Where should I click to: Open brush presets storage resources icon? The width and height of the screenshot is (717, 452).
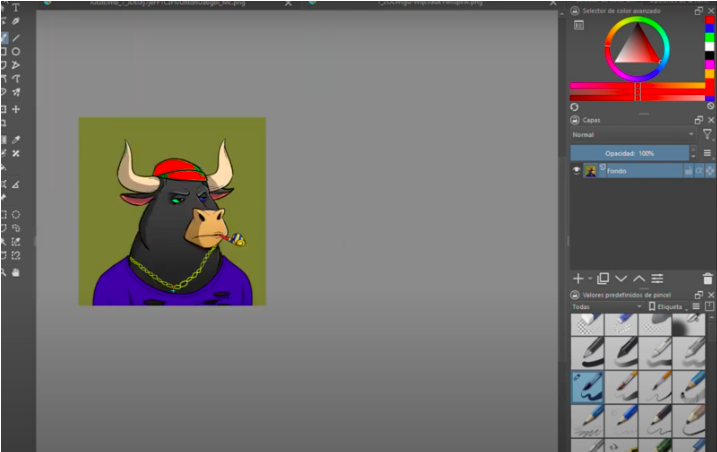(709, 307)
